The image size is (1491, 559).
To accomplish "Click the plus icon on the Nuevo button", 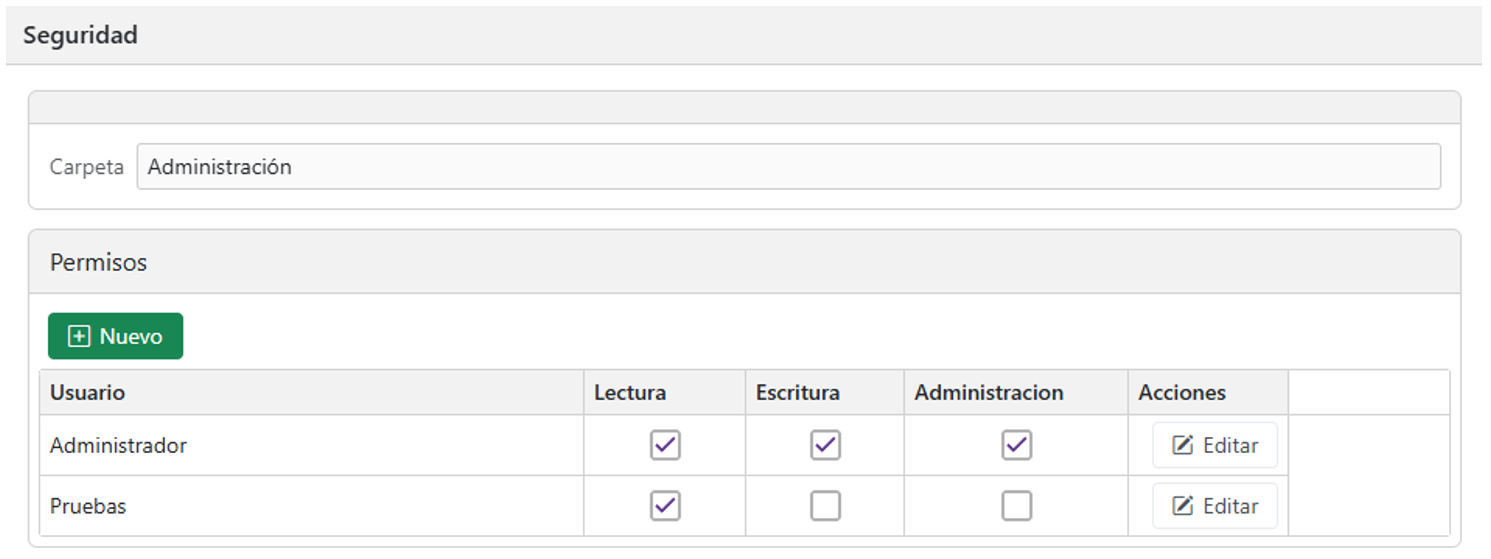I will 79,337.
